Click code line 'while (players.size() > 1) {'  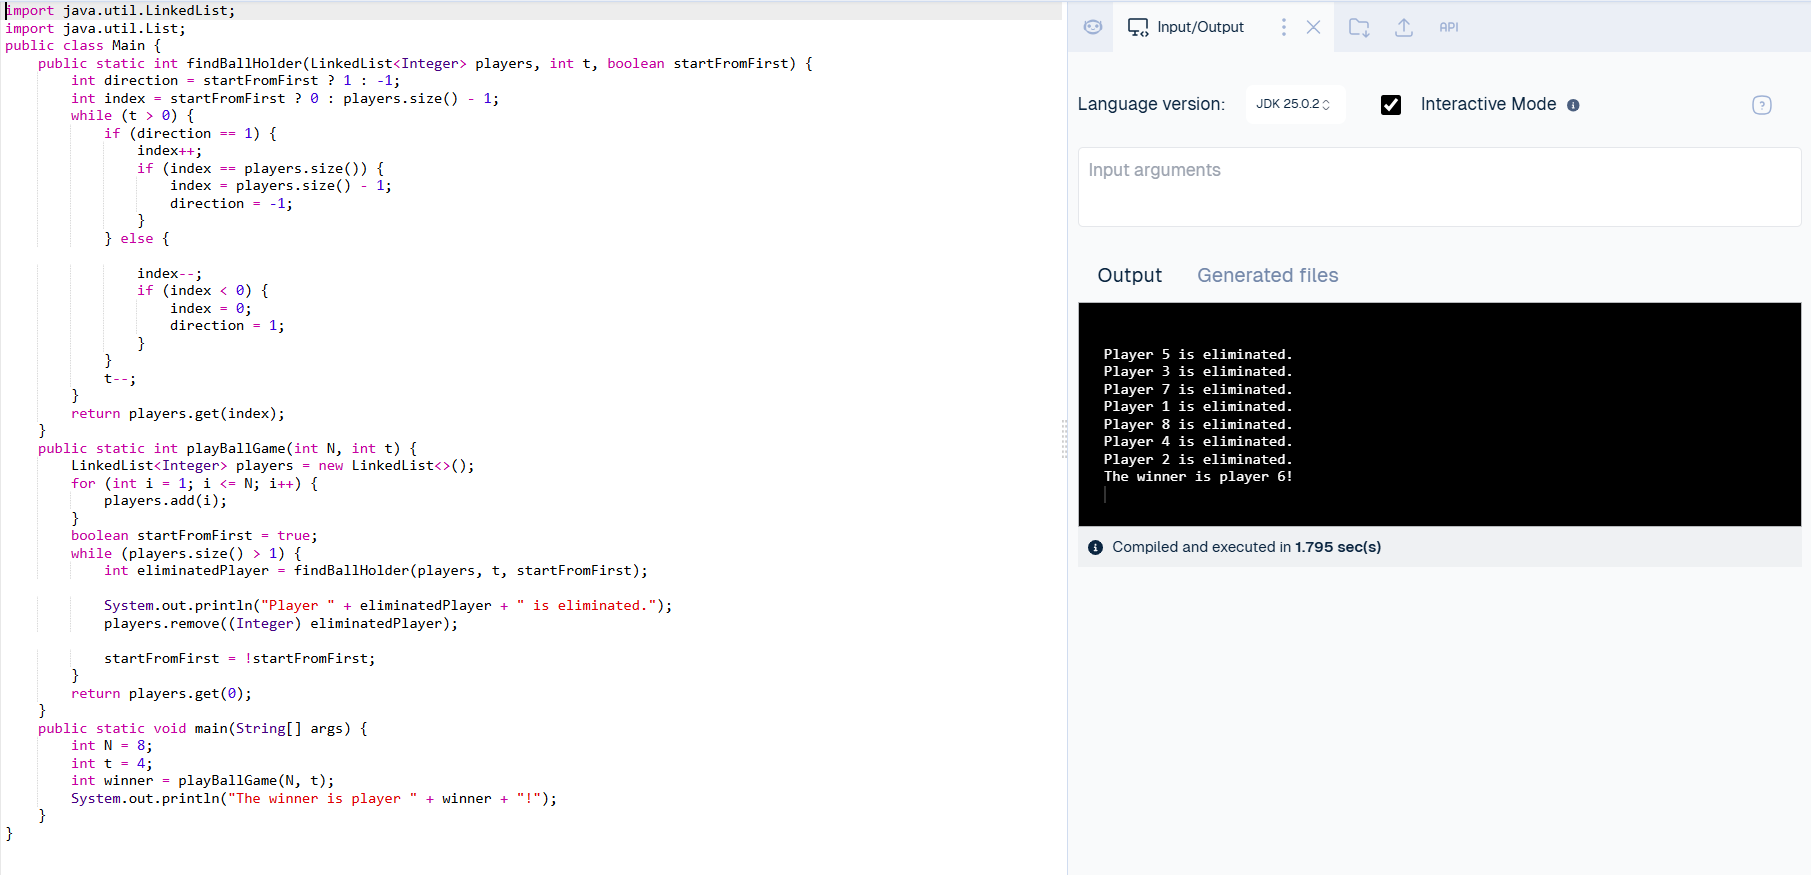click(186, 553)
